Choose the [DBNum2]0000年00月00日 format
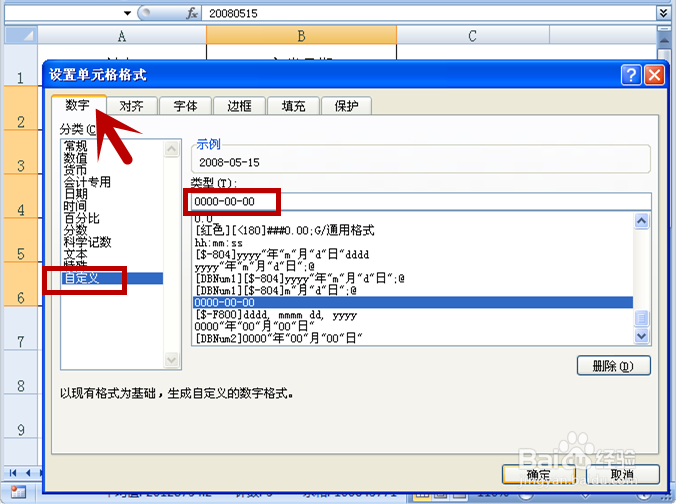The height and width of the screenshot is (504, 676). (x=279, y=338)
